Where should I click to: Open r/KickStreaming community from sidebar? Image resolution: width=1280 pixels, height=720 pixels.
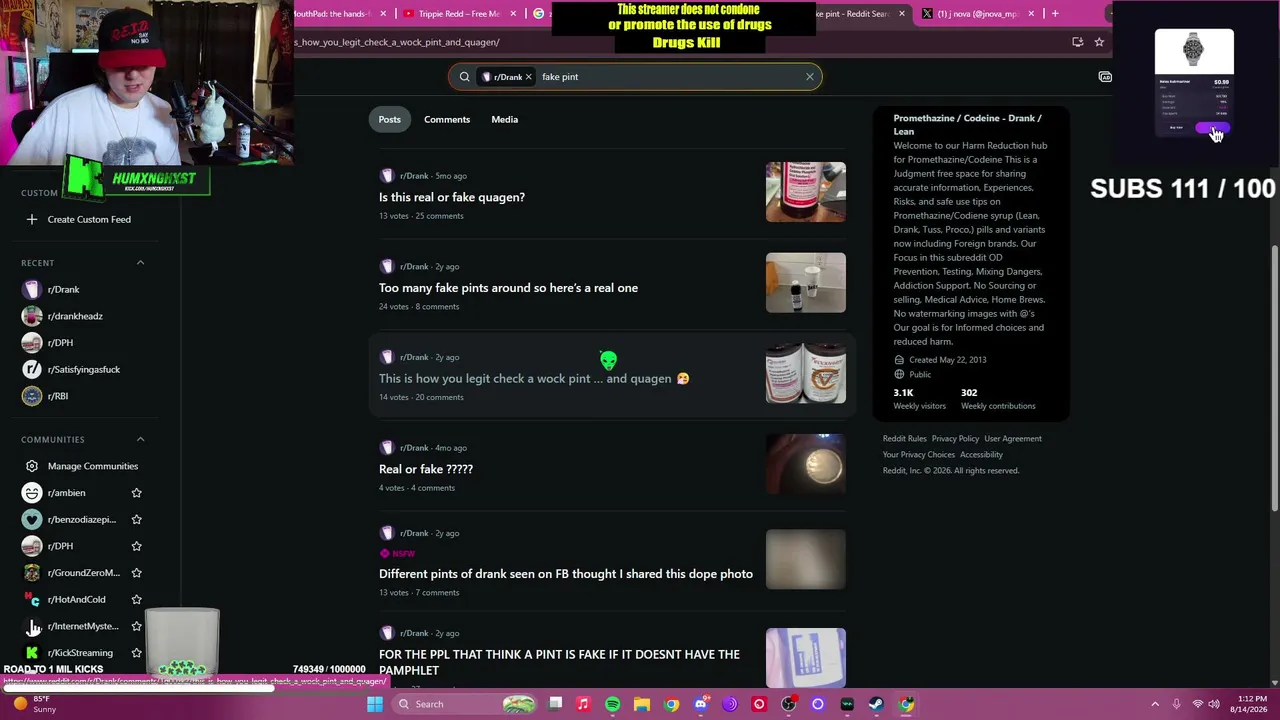click(x=80, y=653)
